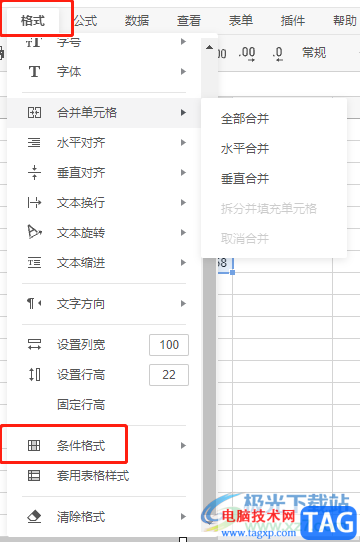The image size is (360, 542).
Task: Expand the 条件格式 submenu arrow
Action: (x=183, y=446)
